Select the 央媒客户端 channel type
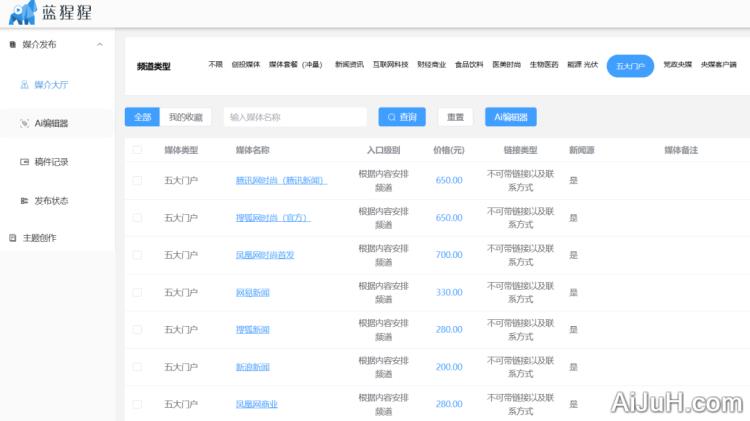Screen dimensions: 750x421 pyautogui.click(x=719, y=65)
